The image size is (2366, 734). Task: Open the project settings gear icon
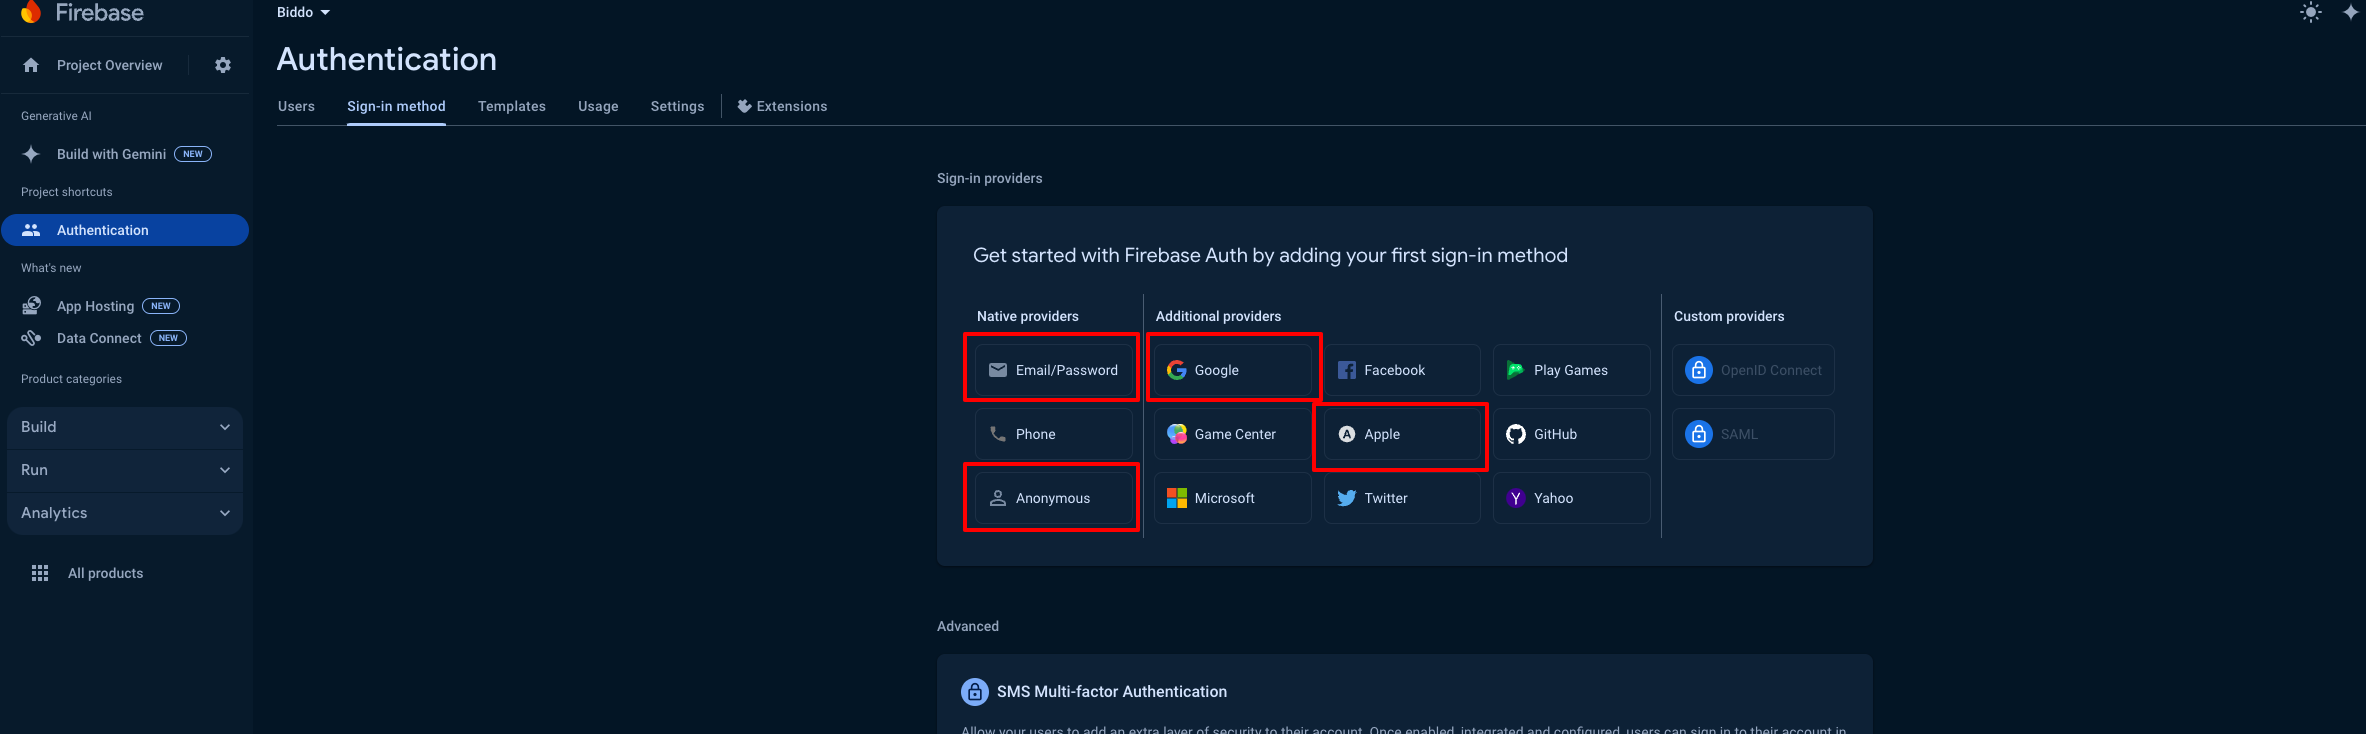(x=223, y=65)
